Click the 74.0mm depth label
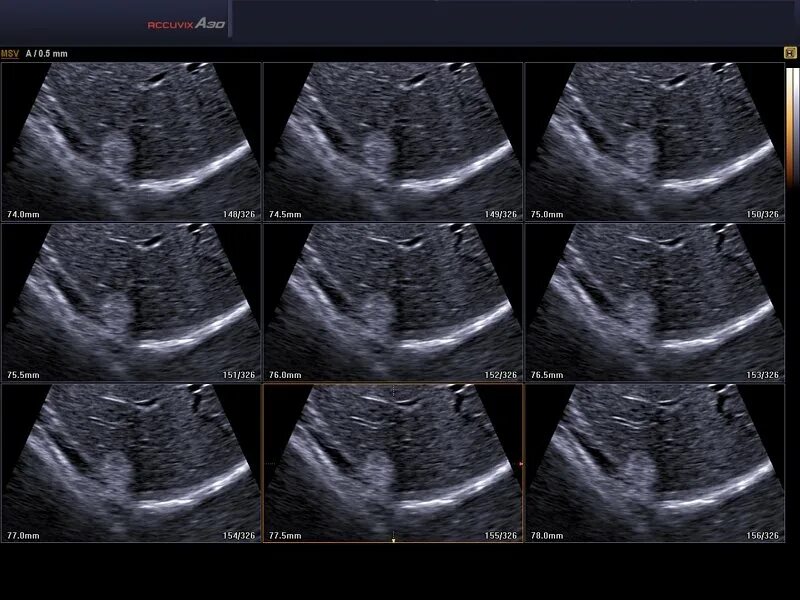 (x=23, y=214)
